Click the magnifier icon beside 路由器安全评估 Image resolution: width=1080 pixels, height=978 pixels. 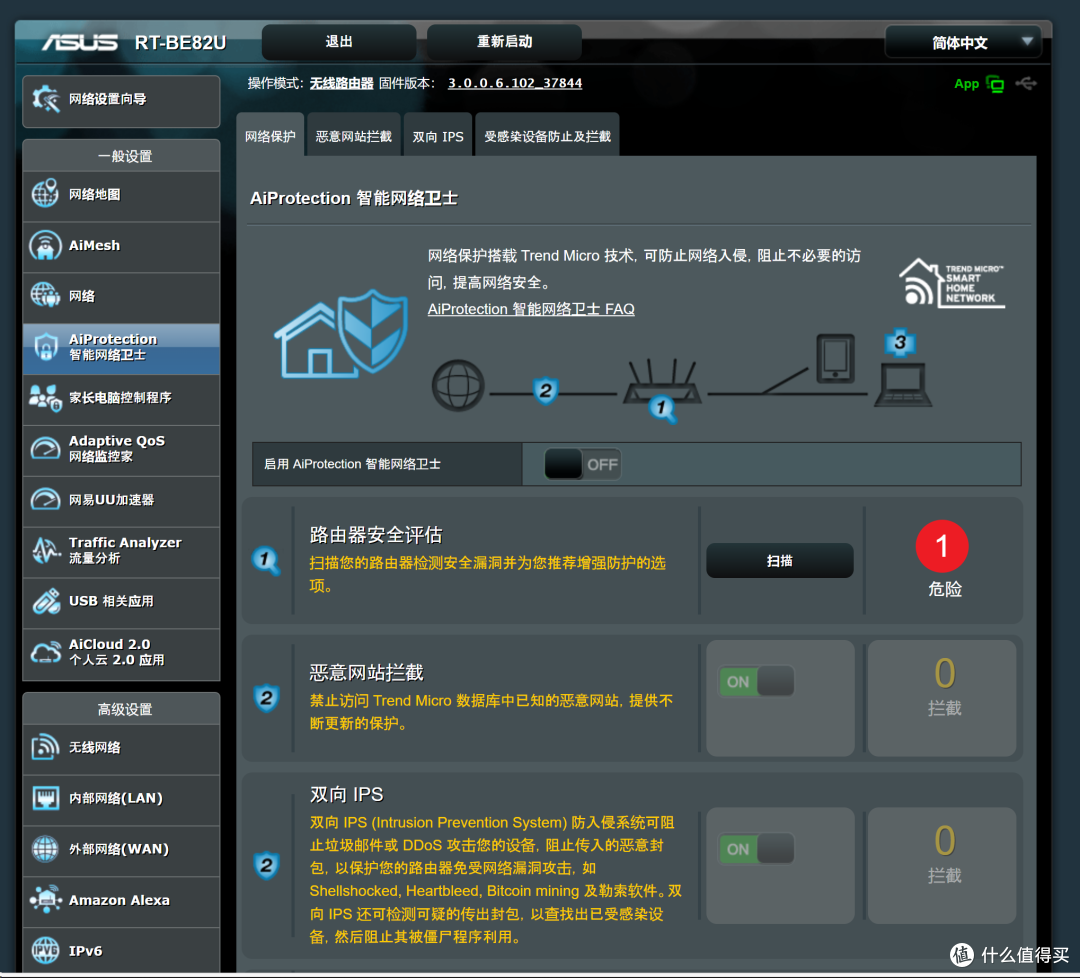pos(266,561)
